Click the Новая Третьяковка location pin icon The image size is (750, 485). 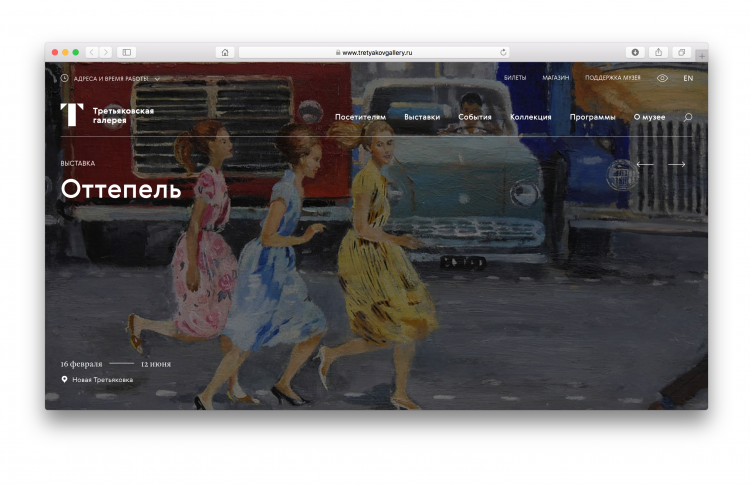pos(64,379)
